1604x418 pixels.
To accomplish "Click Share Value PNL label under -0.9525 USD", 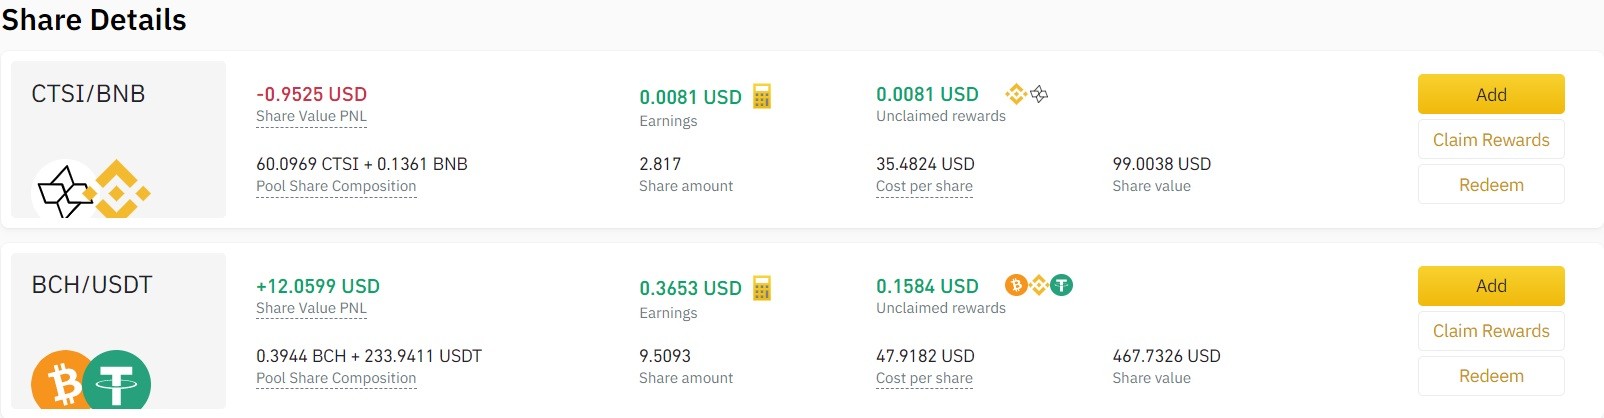I will click(311, 116).
